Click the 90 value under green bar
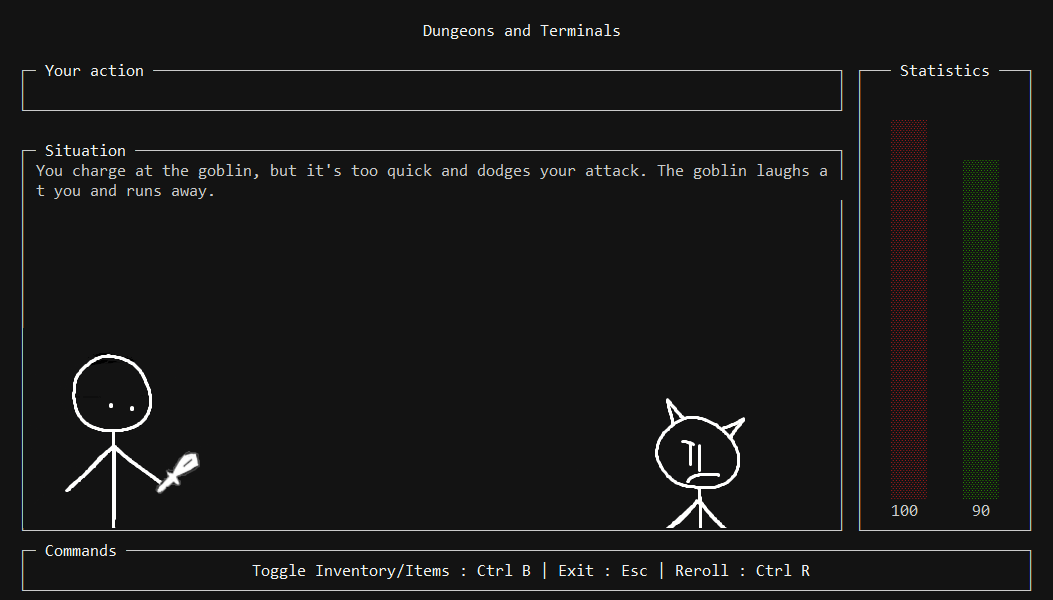The height and width of the screenshot is (600, 1053). (980, 511)
